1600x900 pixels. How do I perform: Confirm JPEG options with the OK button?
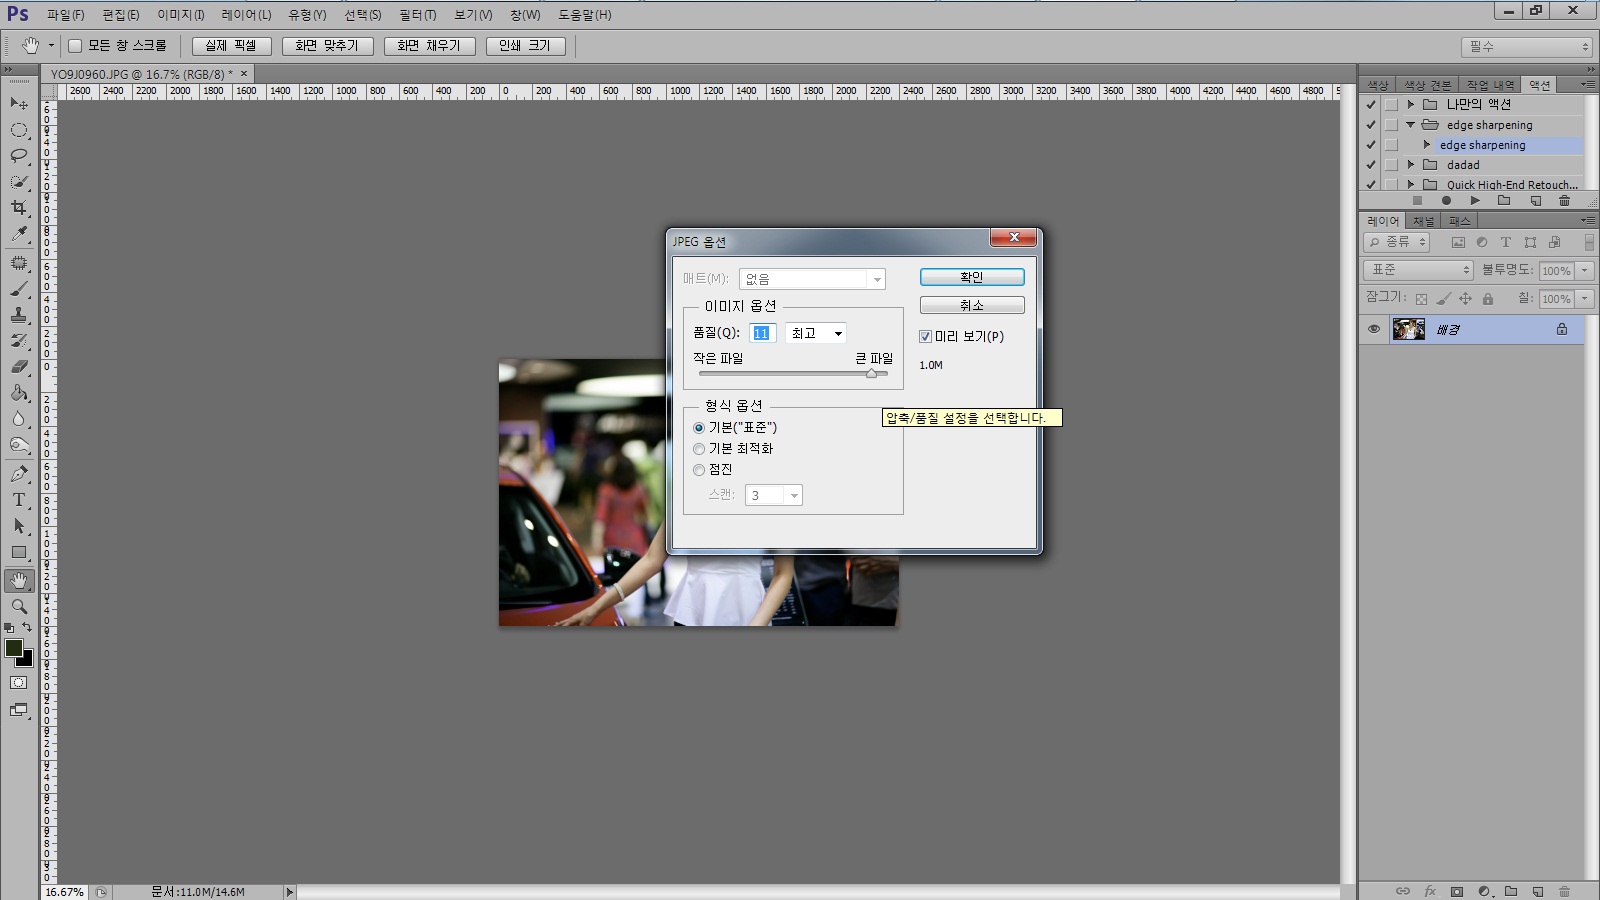pos(971,277)
